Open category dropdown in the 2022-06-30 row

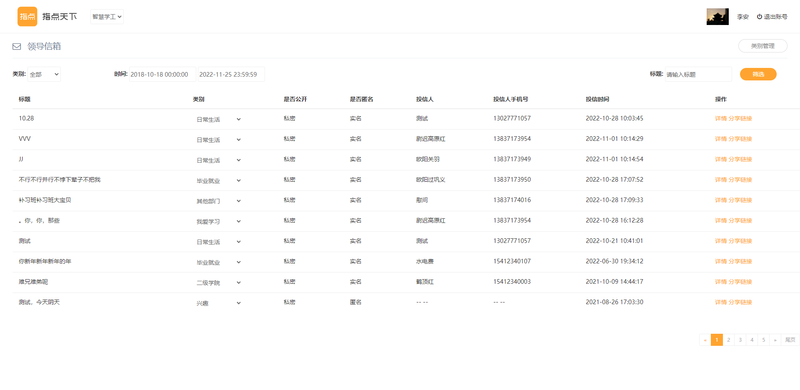pyautogui.click(x=218, y=262)
